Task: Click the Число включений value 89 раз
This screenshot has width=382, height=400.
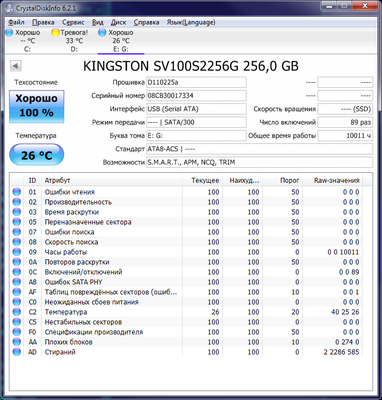Action: (x=345, y=122)
